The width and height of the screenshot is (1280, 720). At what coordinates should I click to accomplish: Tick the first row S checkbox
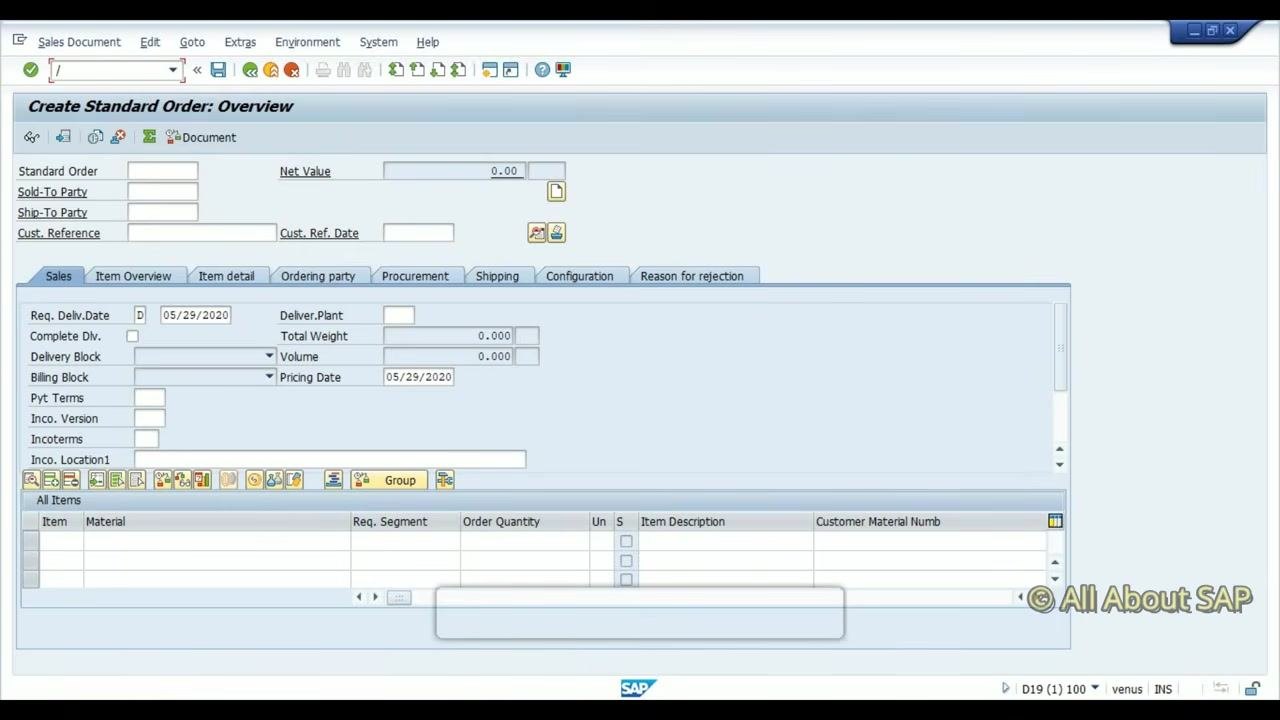(626, 541)
